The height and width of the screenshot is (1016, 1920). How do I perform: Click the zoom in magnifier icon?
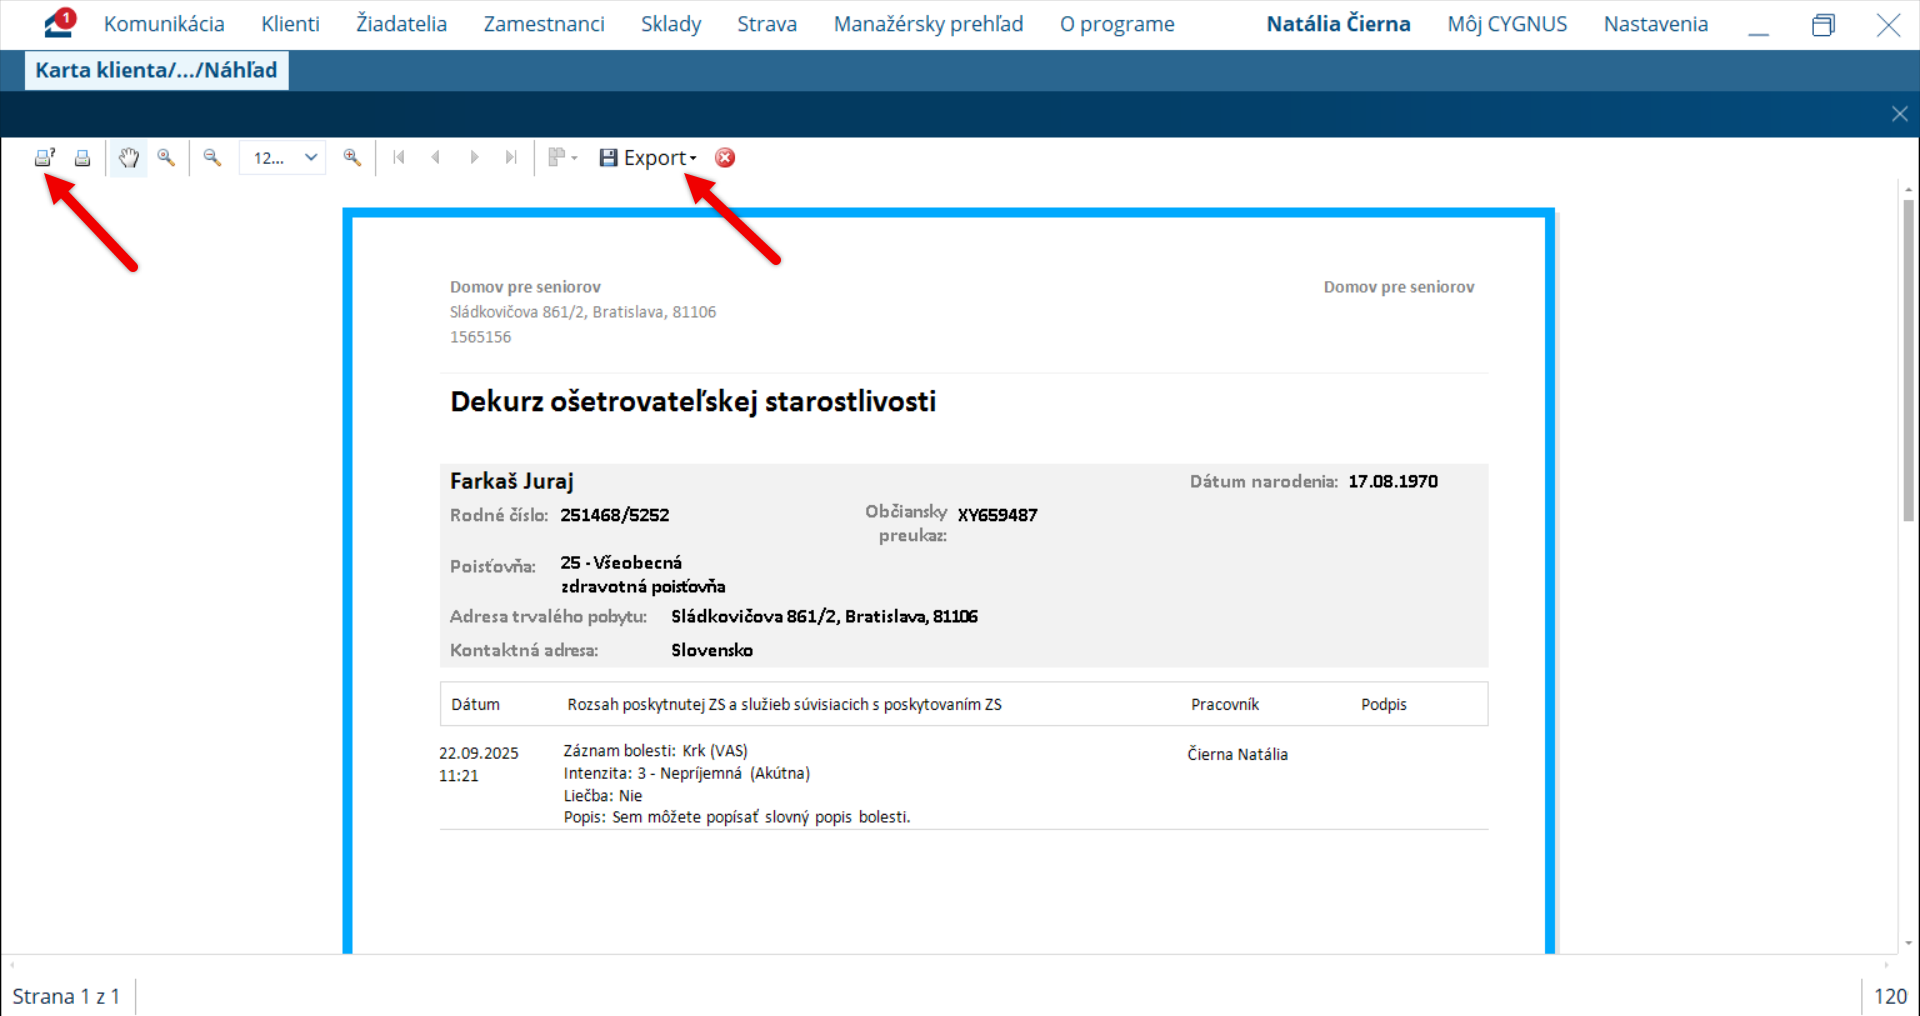352,158
